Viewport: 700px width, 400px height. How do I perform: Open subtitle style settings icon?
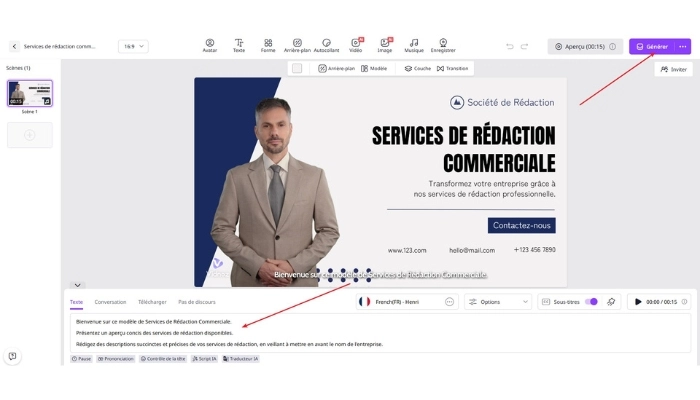point(611,302)
